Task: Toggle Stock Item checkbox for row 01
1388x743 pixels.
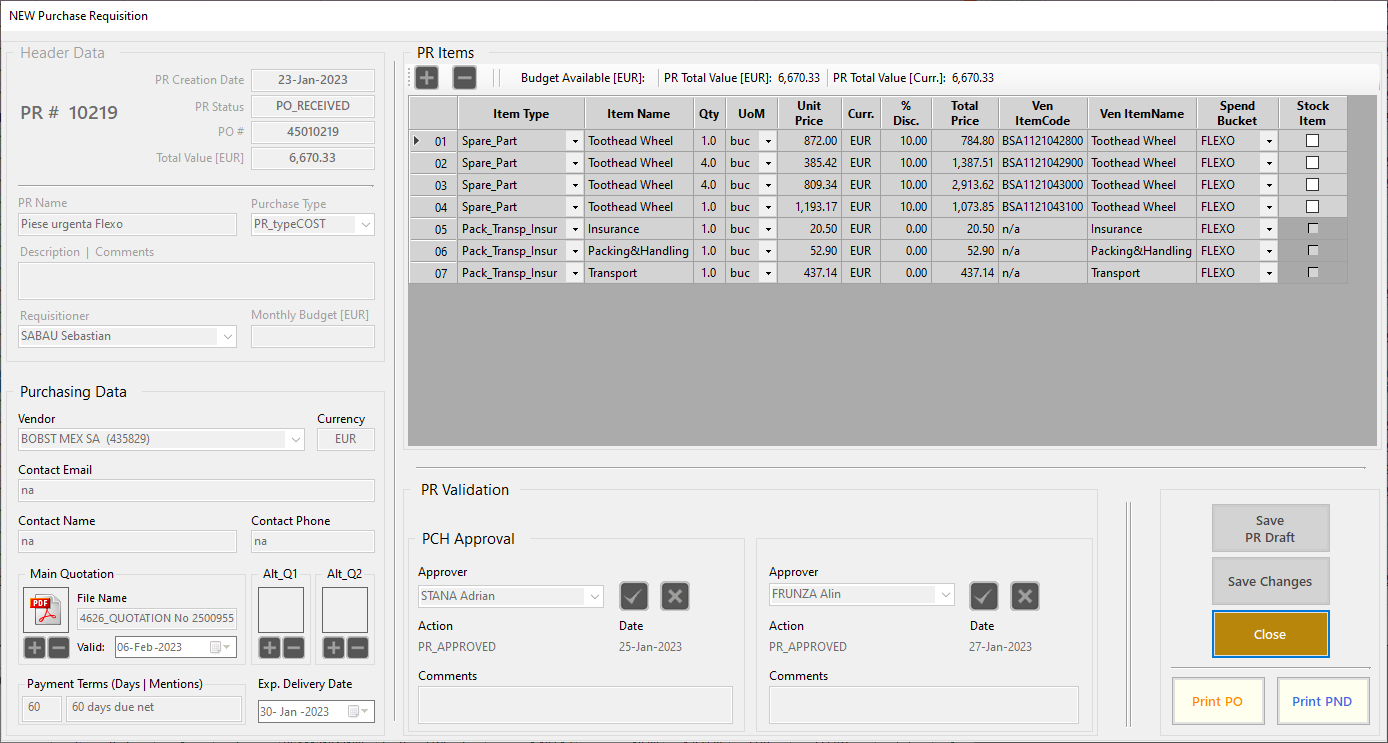Action: coord(1313,141)
